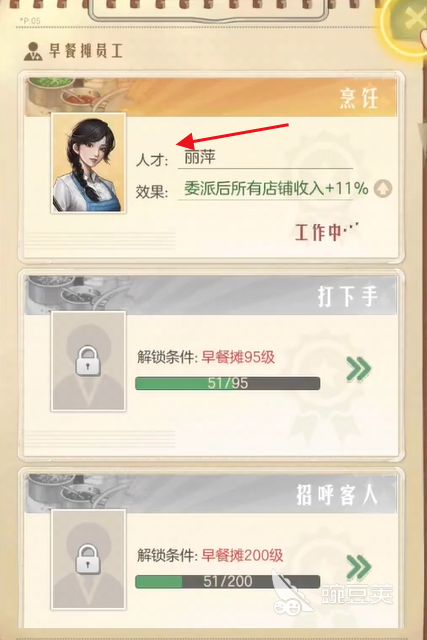Select the 烹饪 role header
The width and height of the screenshot is (427, 640).
(x=211, y=97)
